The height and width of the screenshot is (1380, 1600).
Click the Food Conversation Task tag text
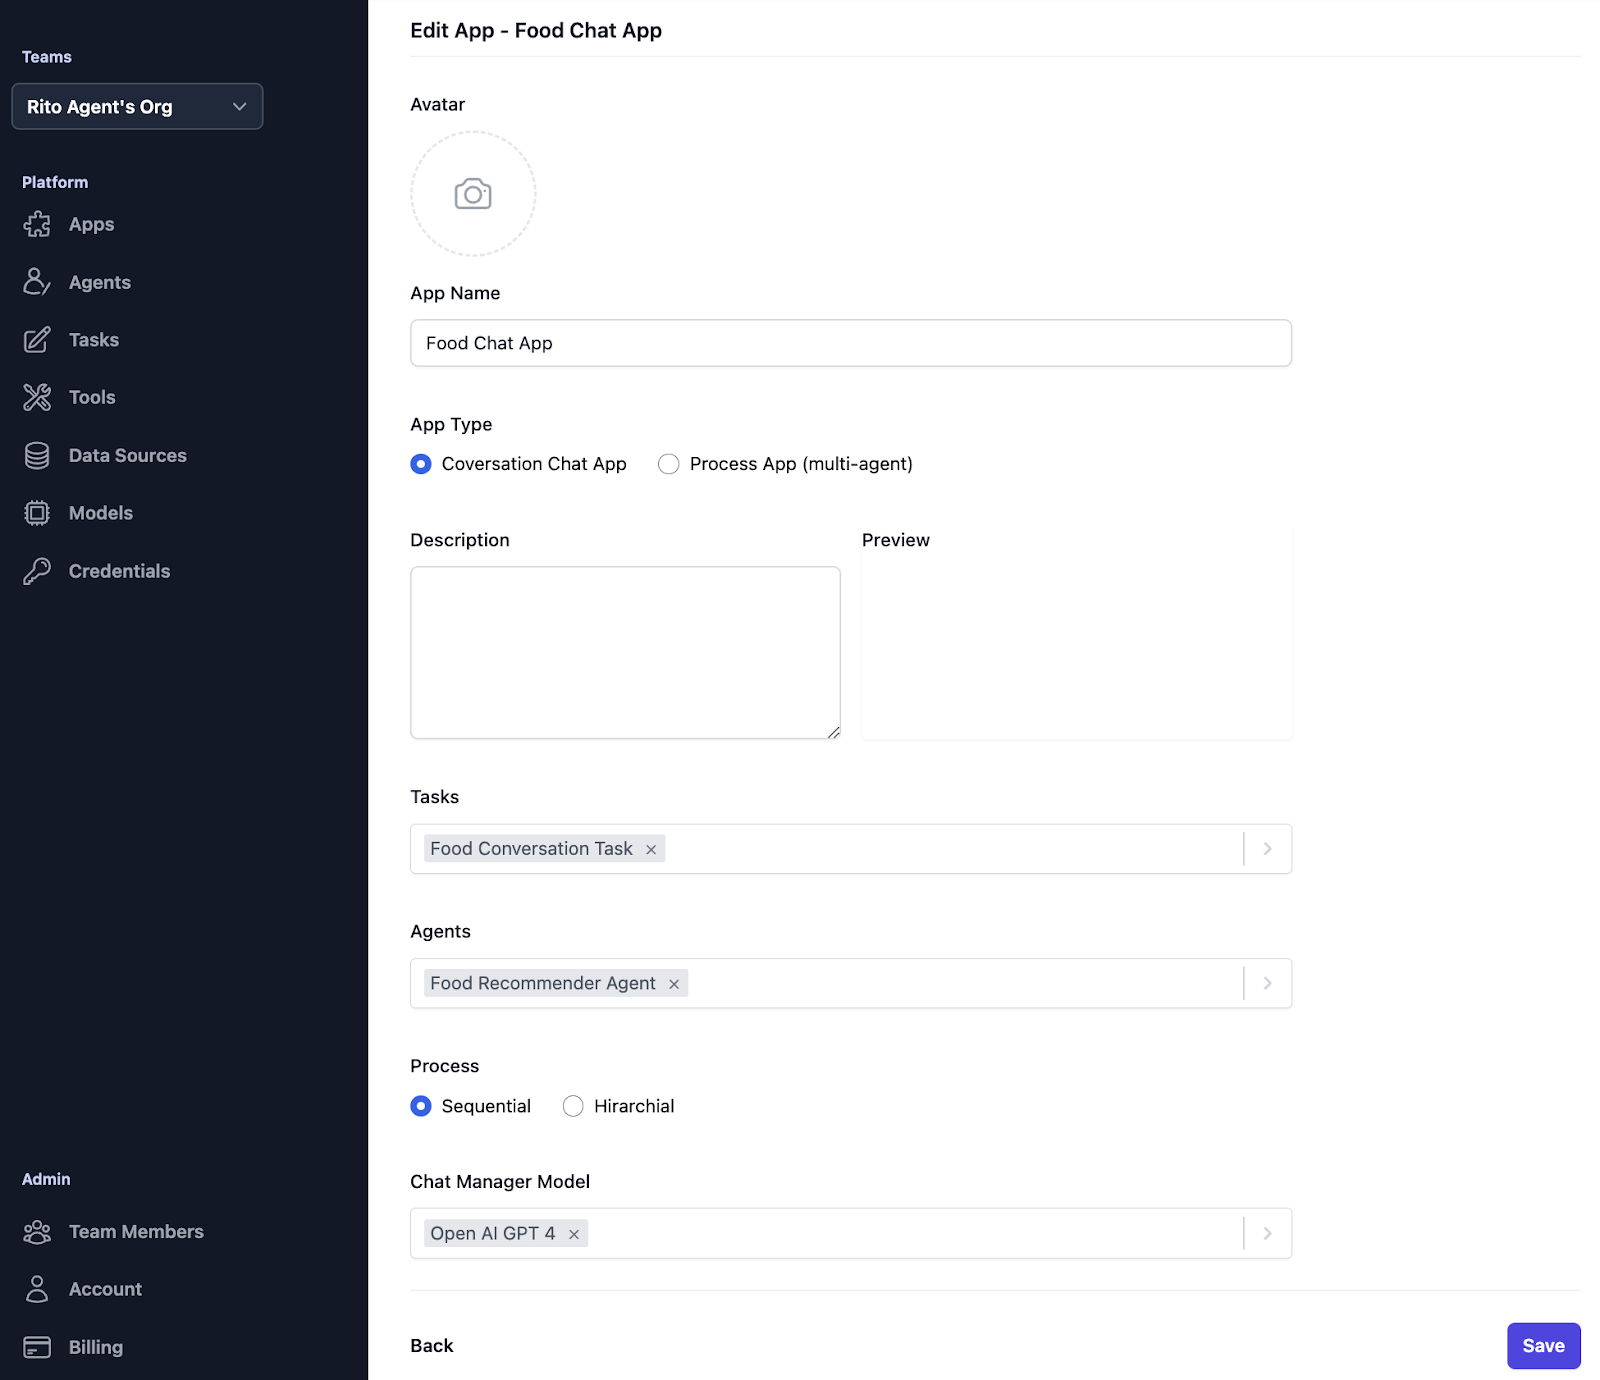click(x=531, y=849)
